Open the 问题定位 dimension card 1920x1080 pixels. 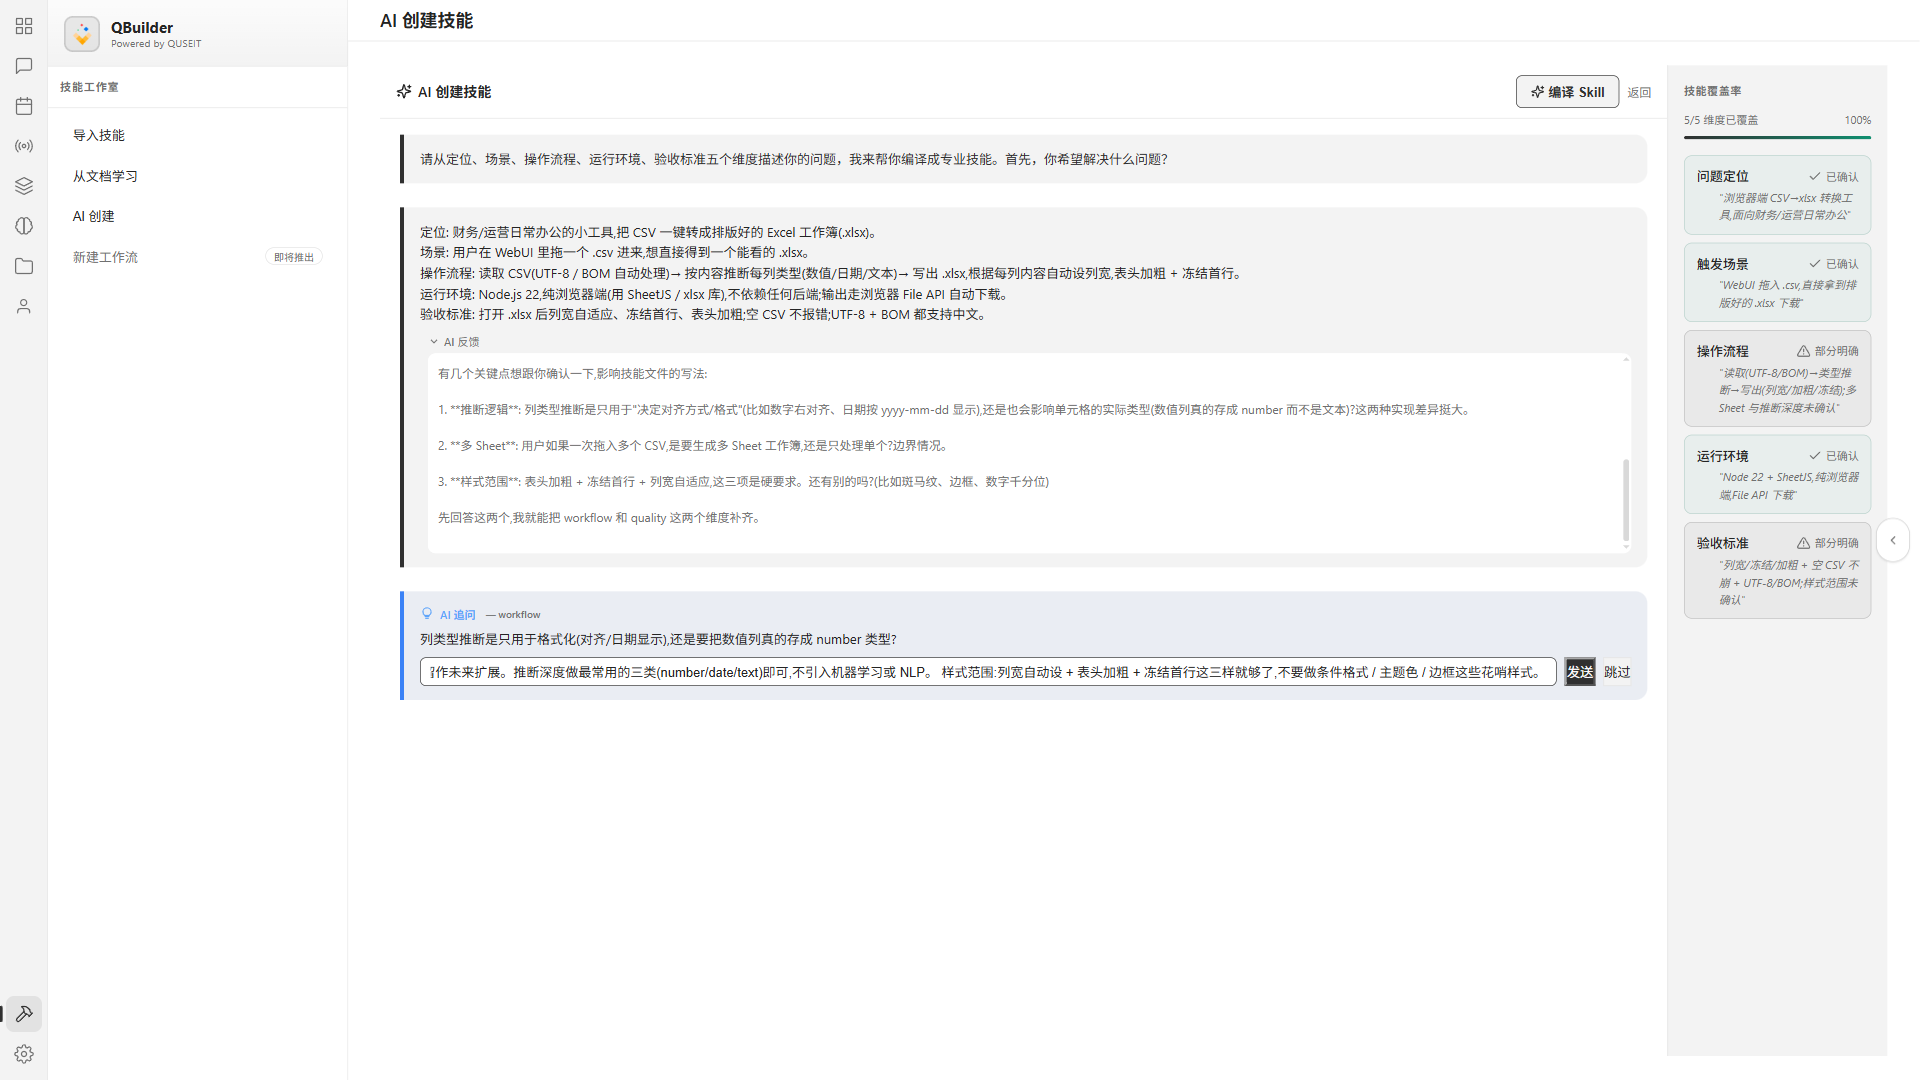(x=1777, y=195)
